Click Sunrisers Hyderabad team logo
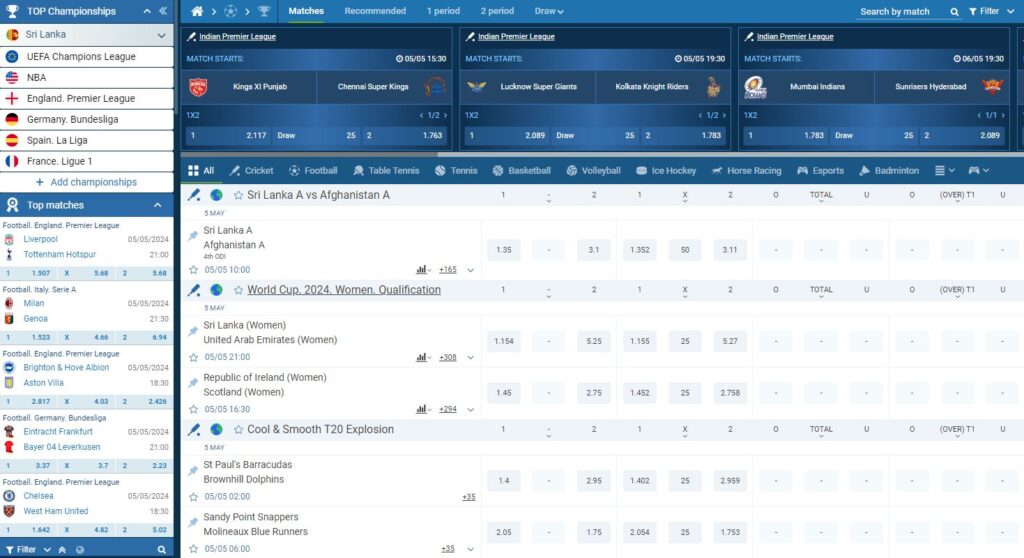Image resolution: width=1024 pixels, height=558 pixels. click(992, 86)
